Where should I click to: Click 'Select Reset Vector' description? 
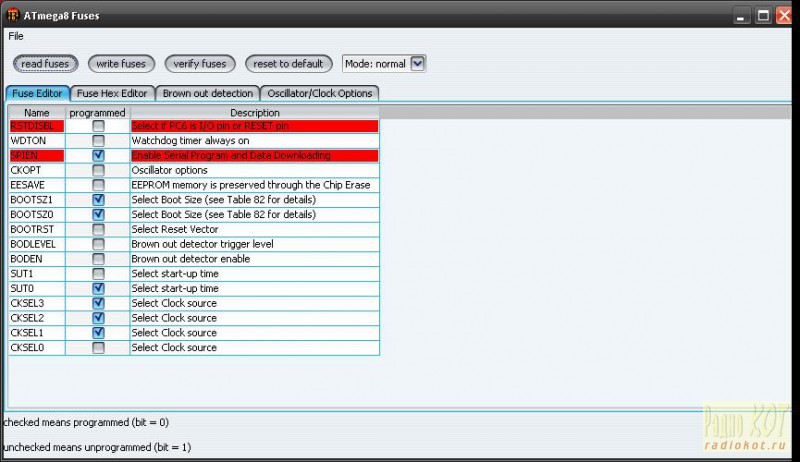coord(174,229)
